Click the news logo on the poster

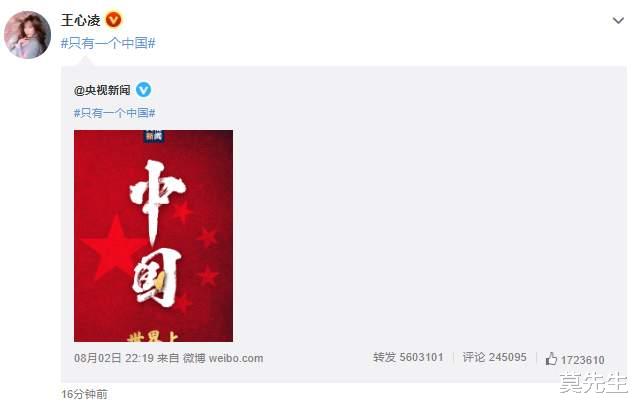[x=154, y=136]
